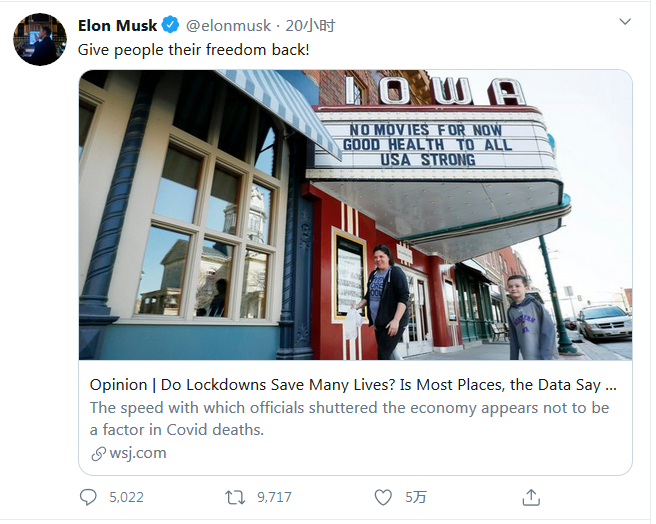The image size is (656, 524).
Task: Visit the wsj.com domain link
Action: pyautogui.click(x=138, y=453)
